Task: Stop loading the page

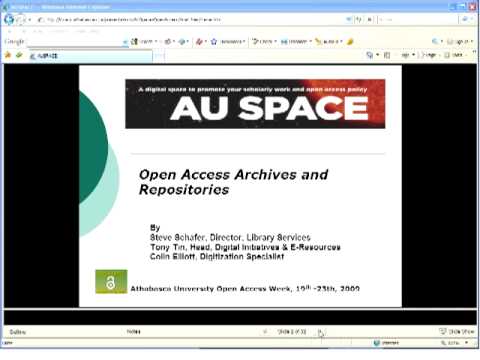Action: point(370,20)
